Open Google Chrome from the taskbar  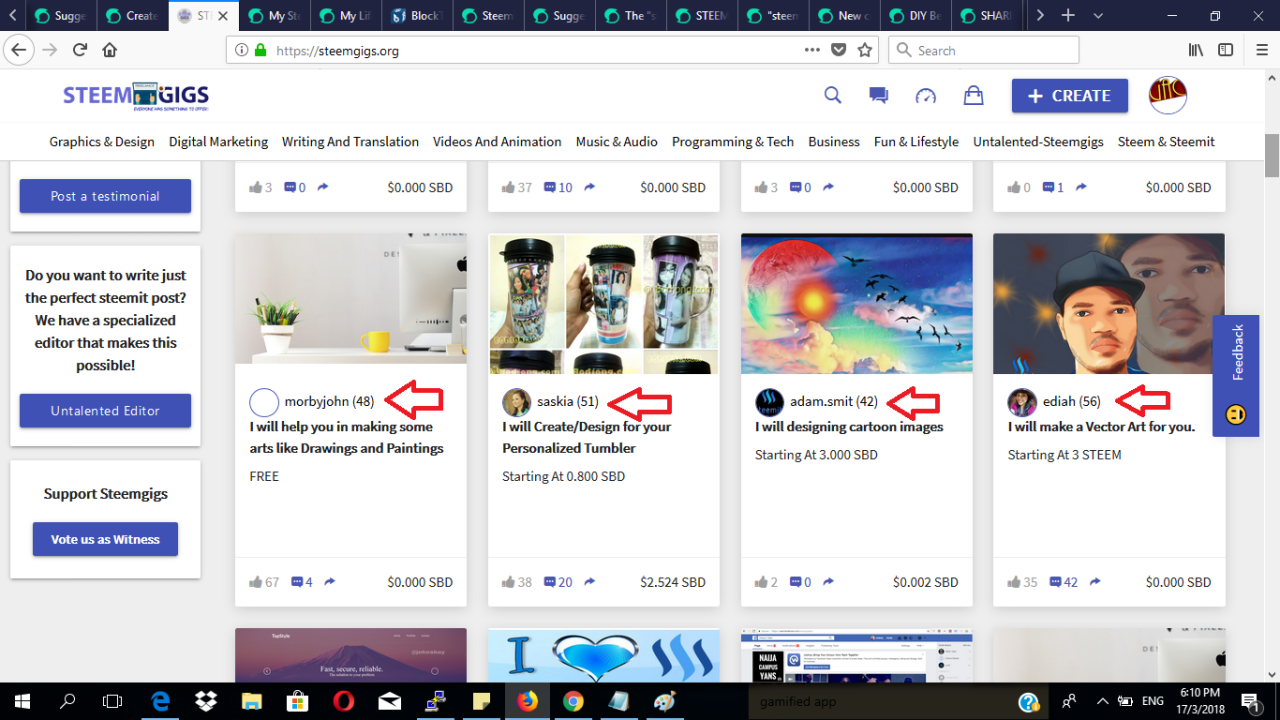click(572, 701)
